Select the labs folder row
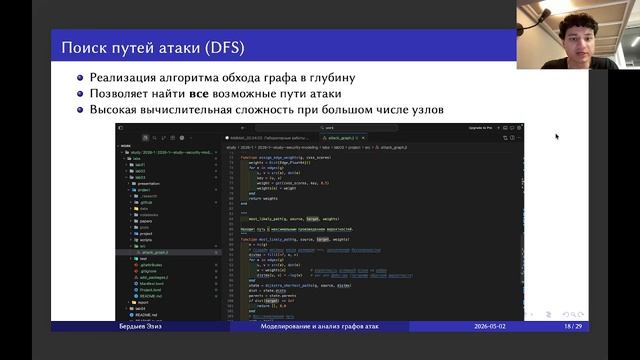The width and height of the screenshot is (640, 360). pos(169,158)
